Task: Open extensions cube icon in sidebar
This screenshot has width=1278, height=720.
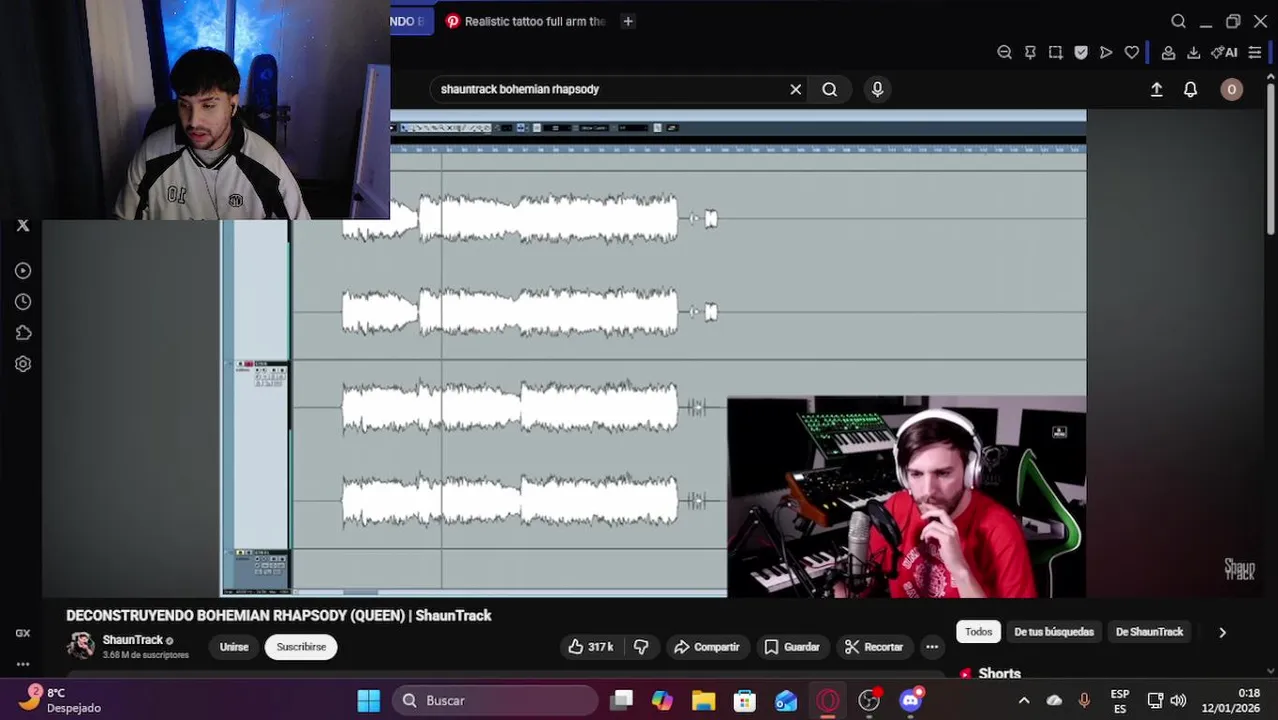Action: tap(23, 333)
